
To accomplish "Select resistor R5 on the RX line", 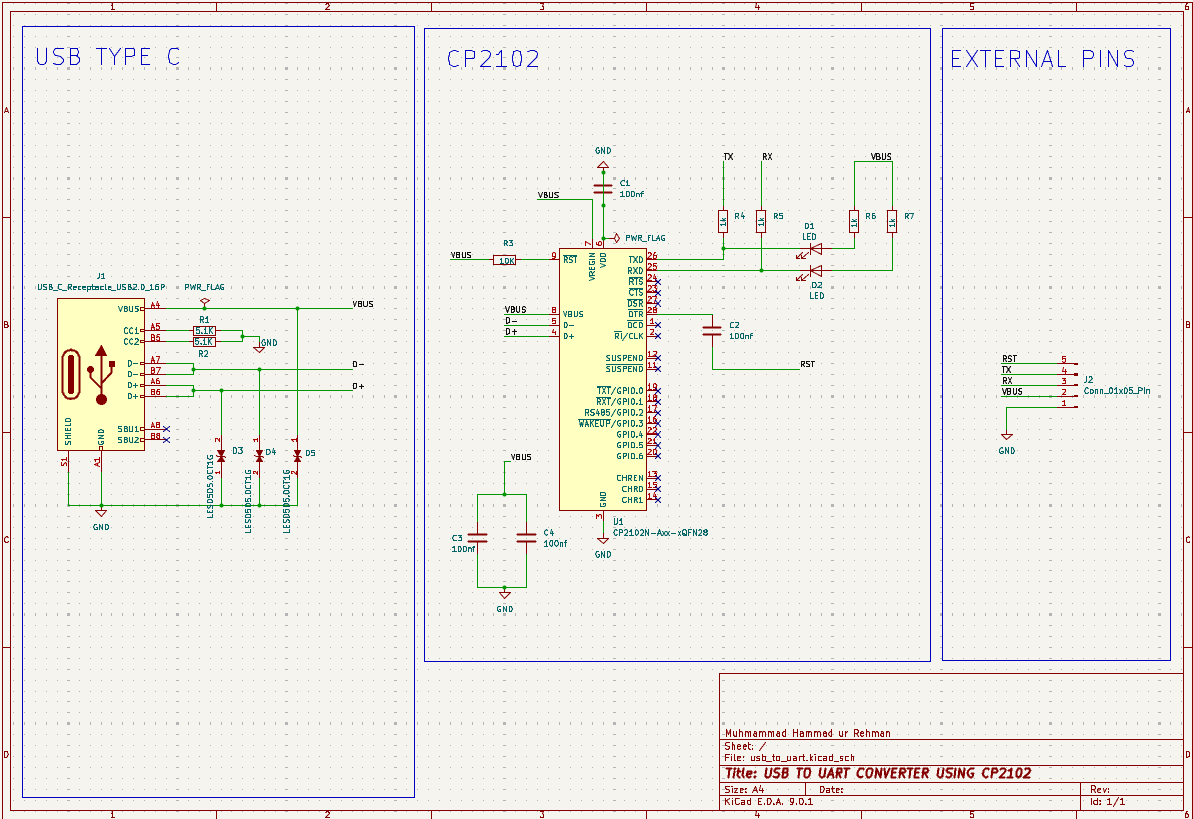I will pyautogui.click(x=761, y=221).
